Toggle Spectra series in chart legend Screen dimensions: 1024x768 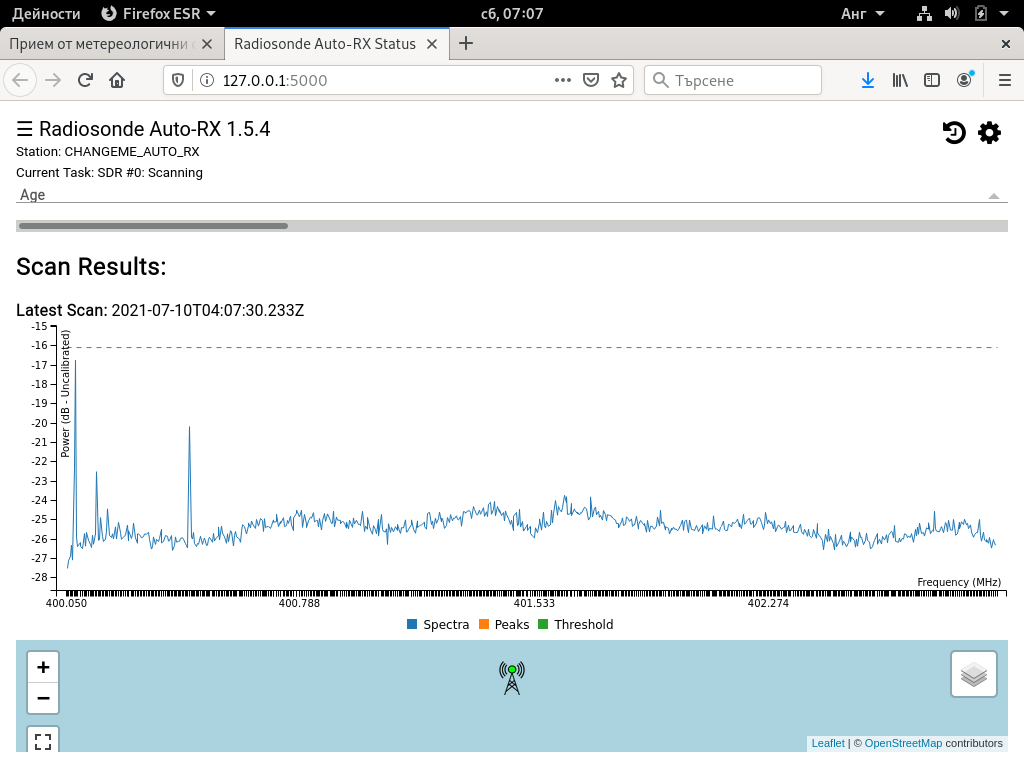[438, 624]
